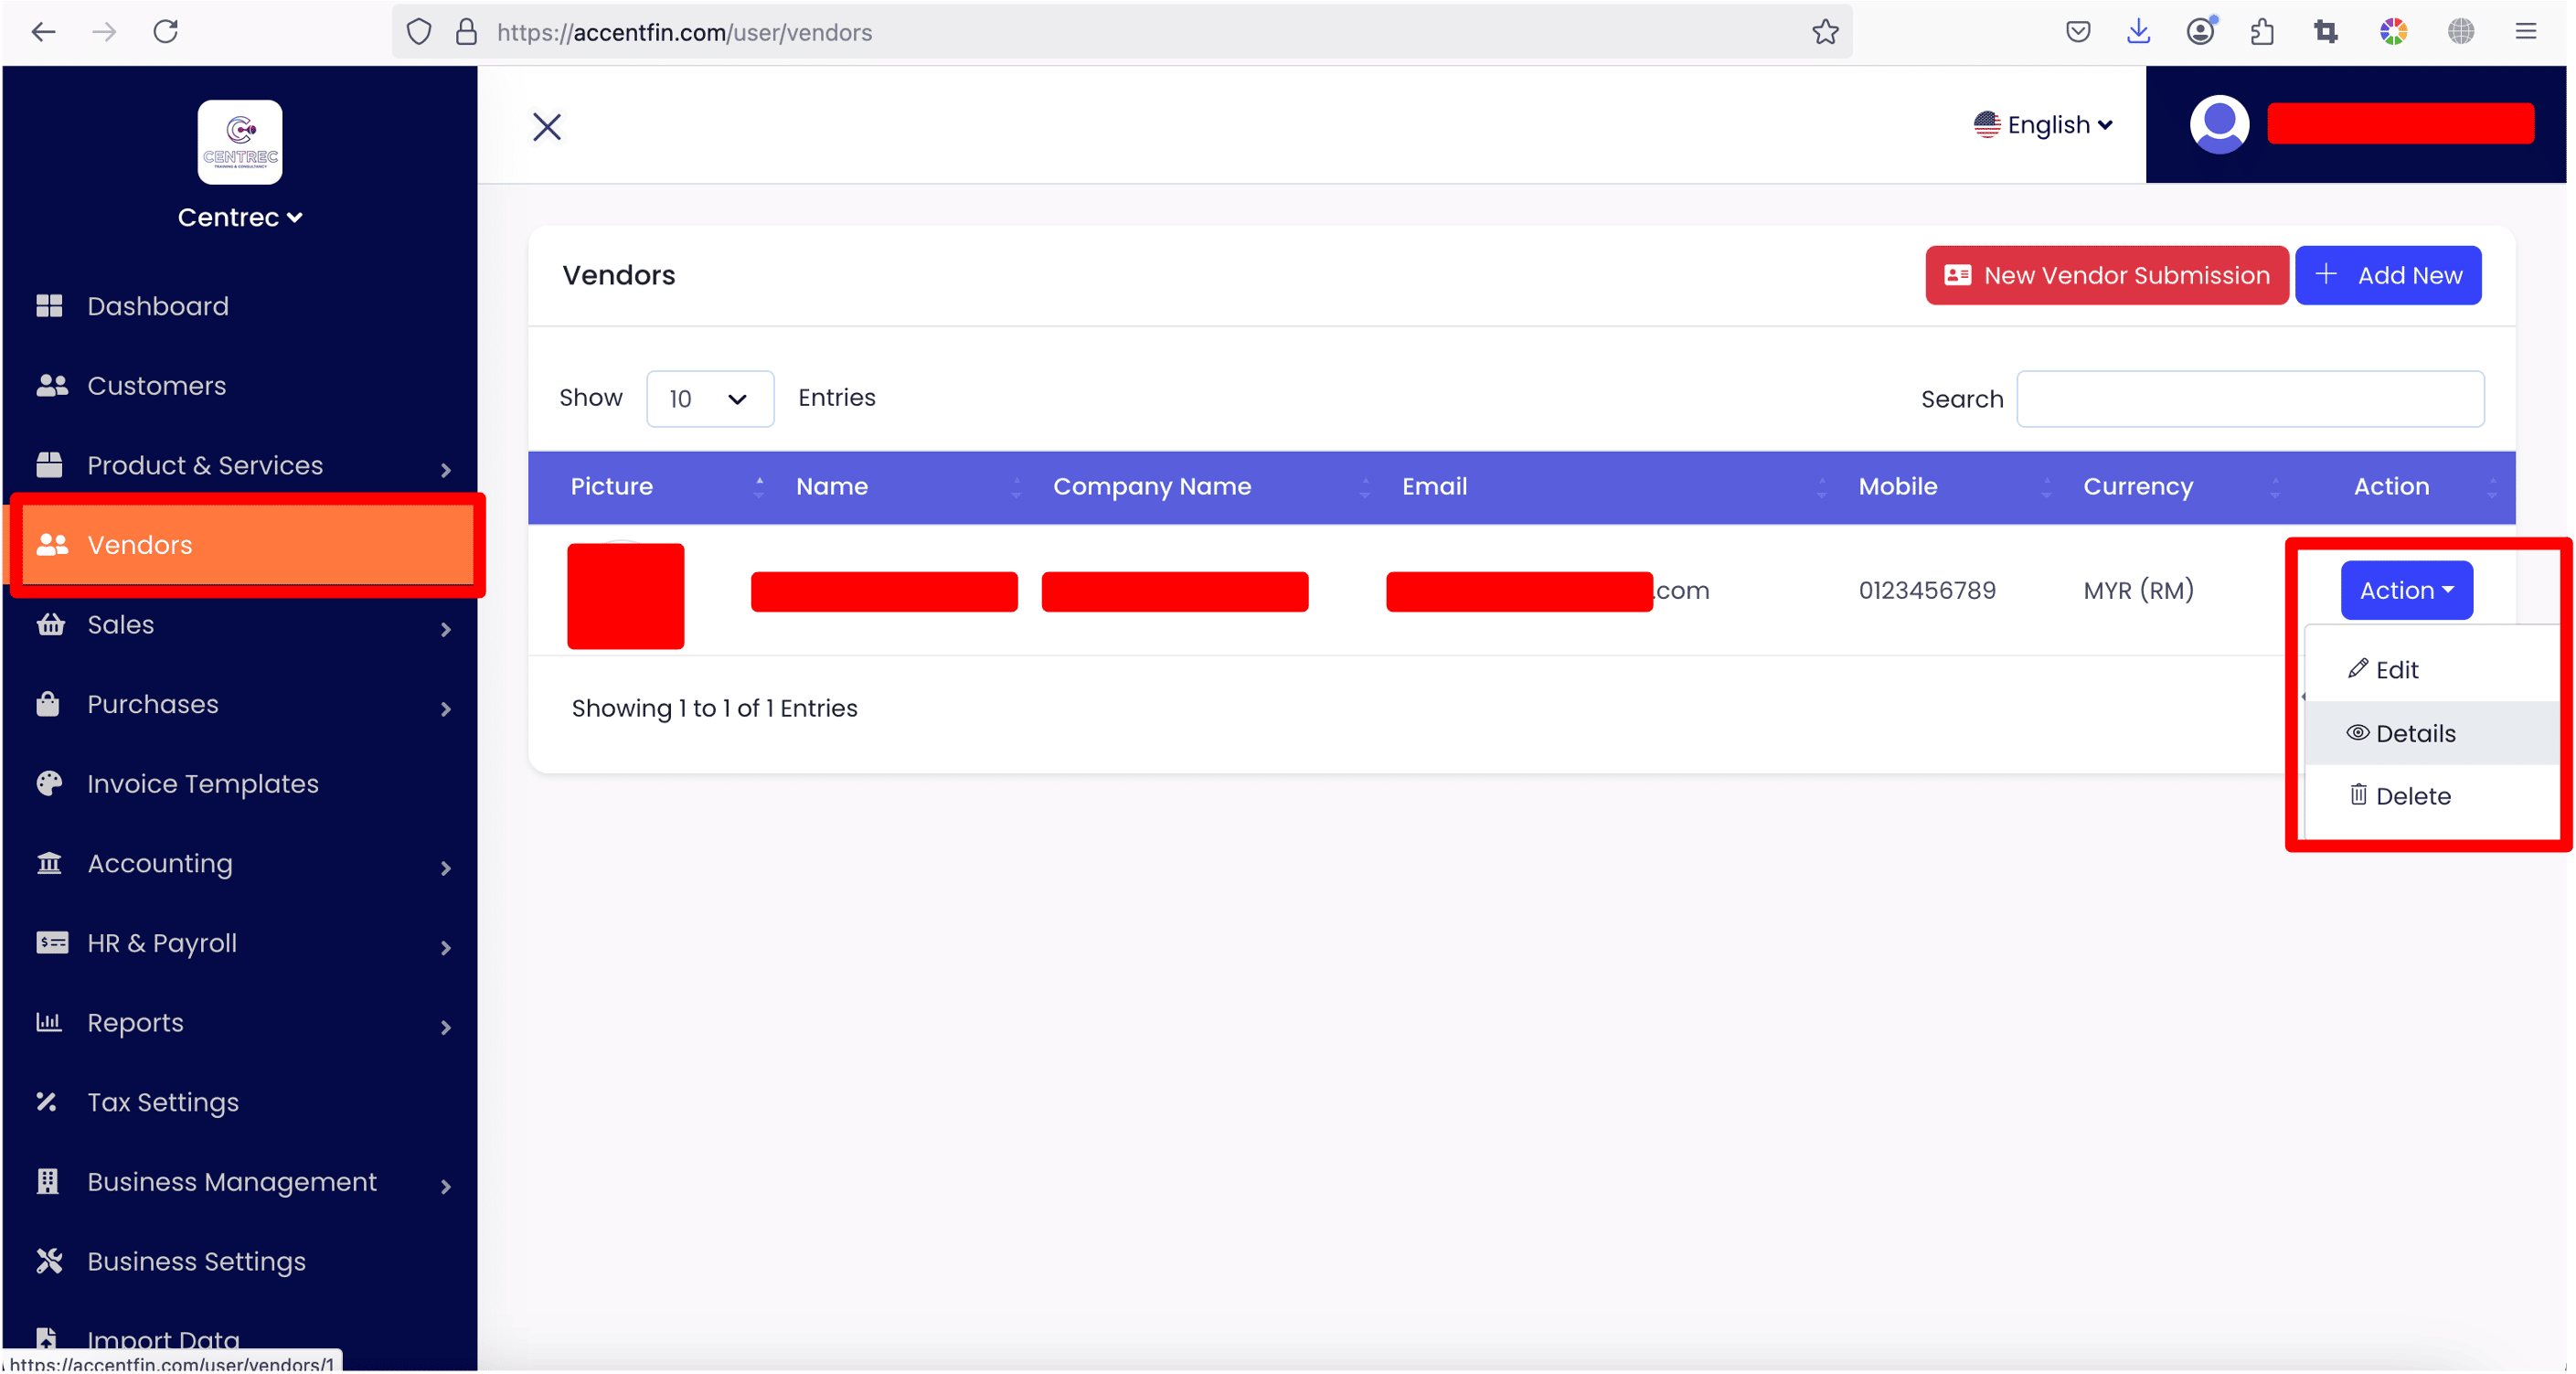Click the Dashboard grid icon in sidebar
Image resolution: width=2576 pixels, height=1374 pixels.
click(x=49, y=306)
